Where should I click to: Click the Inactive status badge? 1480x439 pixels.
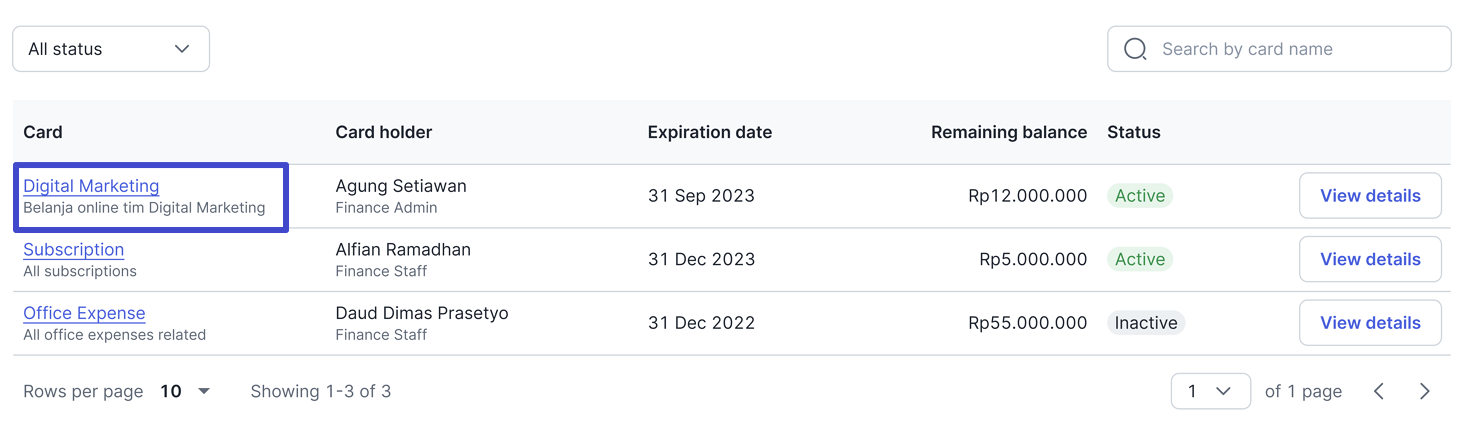pos(1146,323)
